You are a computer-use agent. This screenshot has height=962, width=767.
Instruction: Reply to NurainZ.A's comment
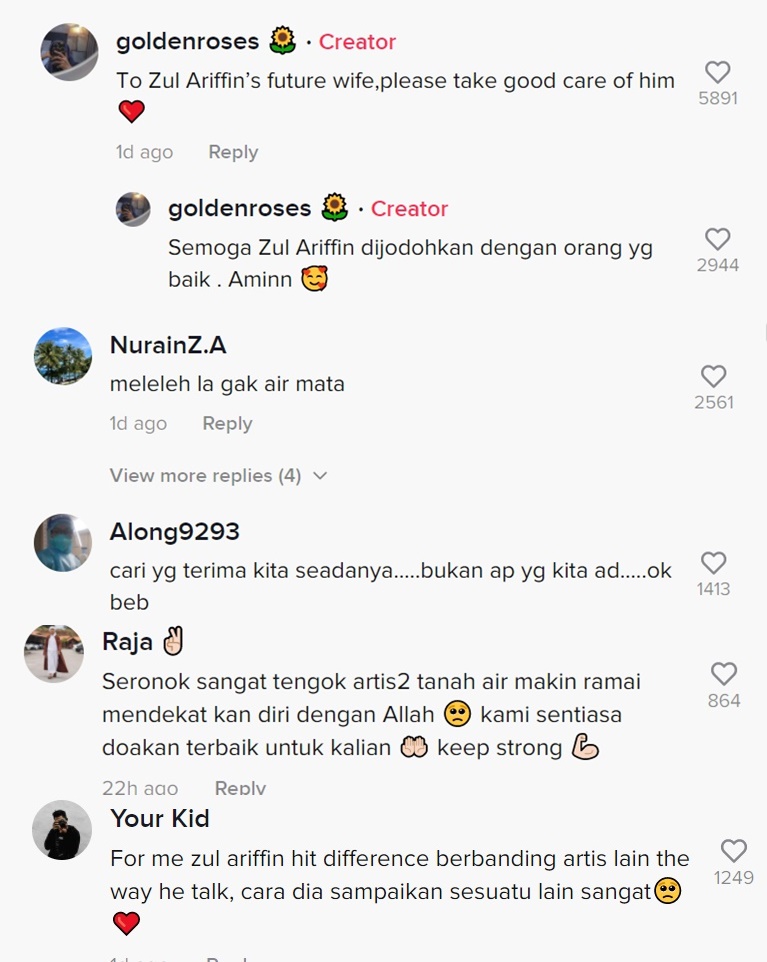point(228,423)
